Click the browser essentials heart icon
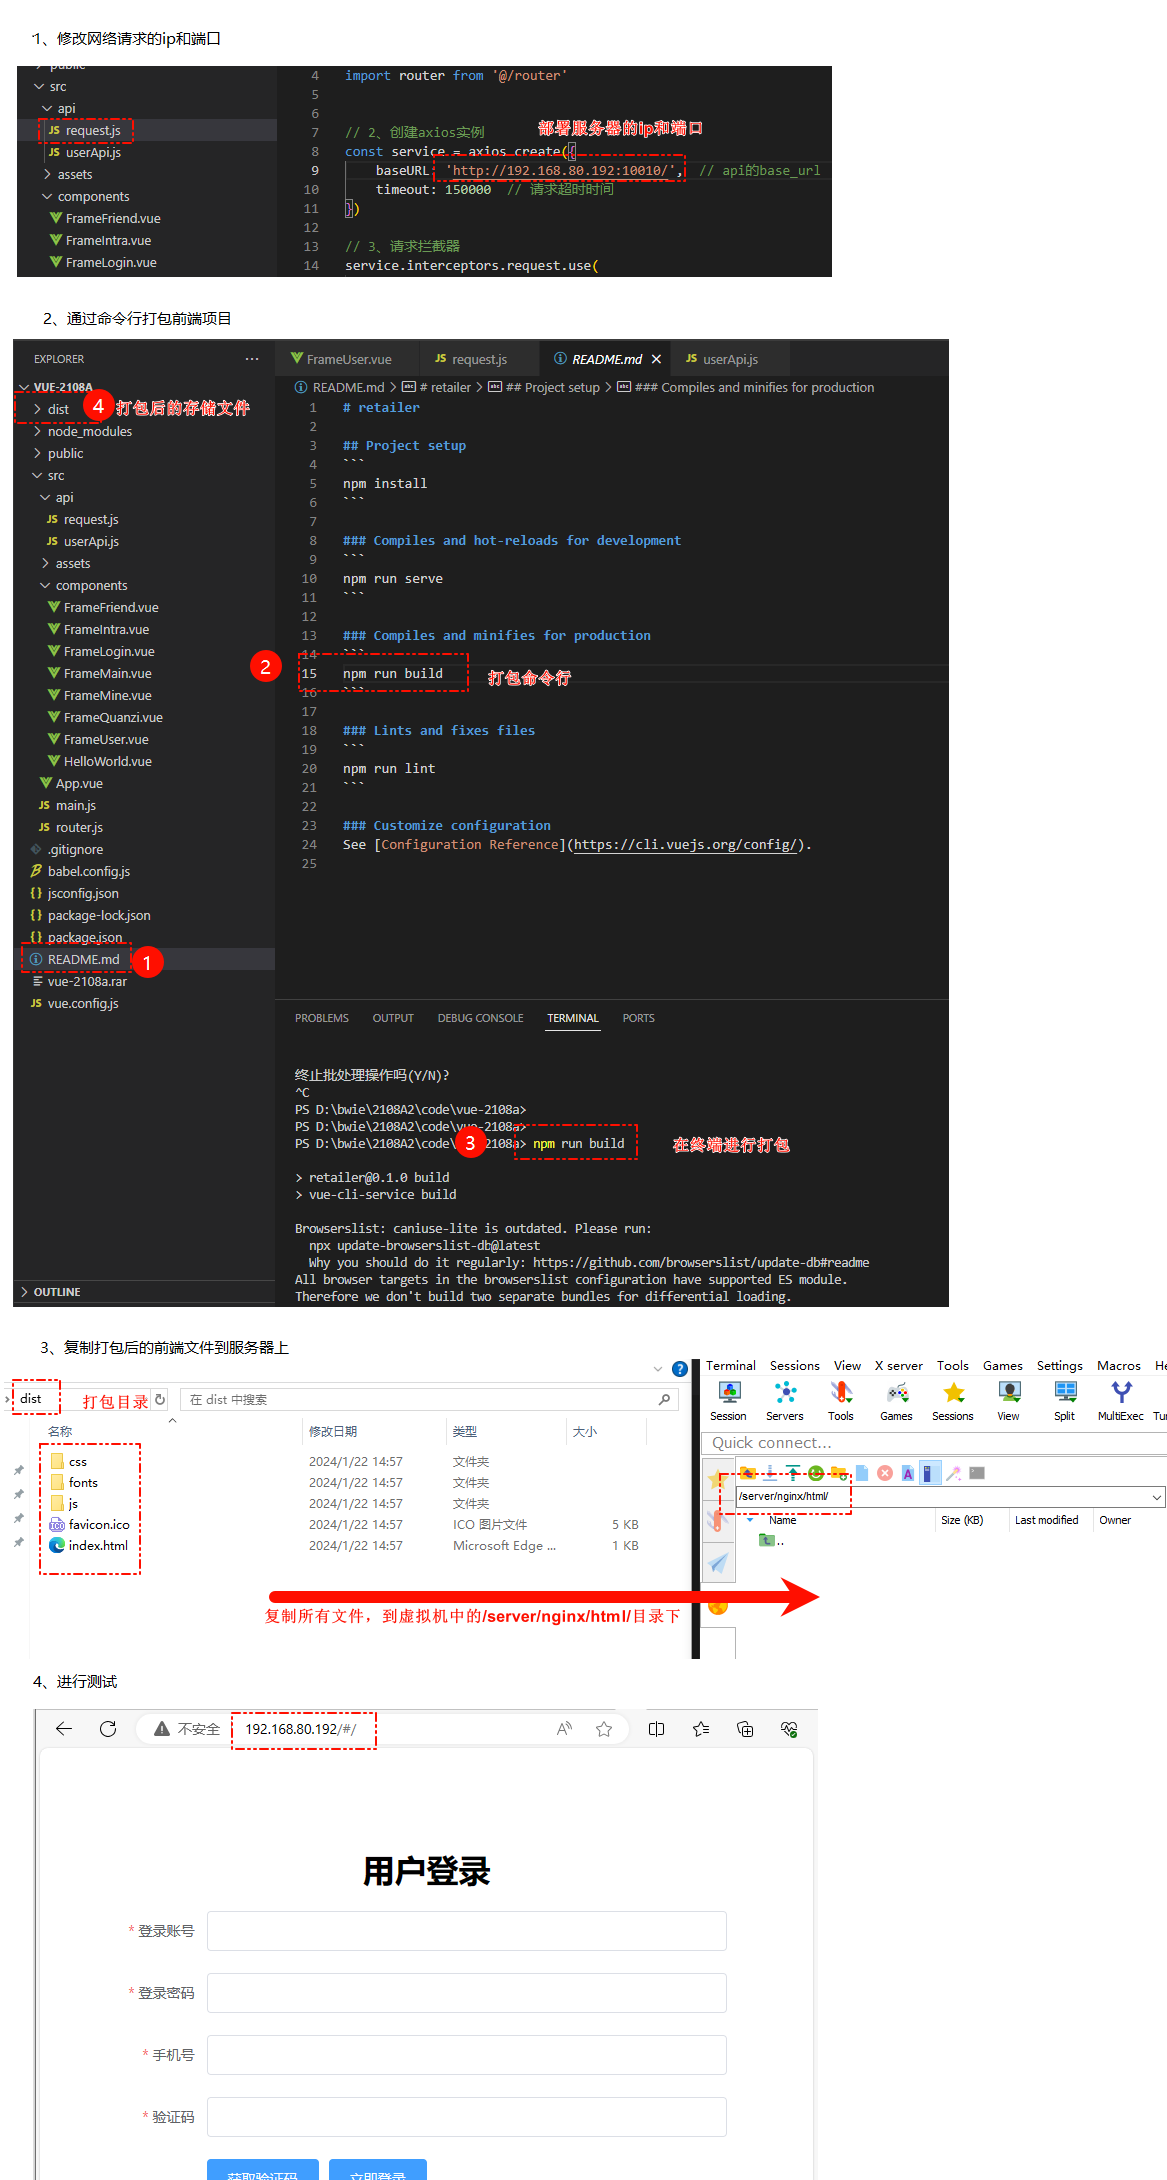Viewport: 1167px width, 2180px height. click(x=789, y=1729)
